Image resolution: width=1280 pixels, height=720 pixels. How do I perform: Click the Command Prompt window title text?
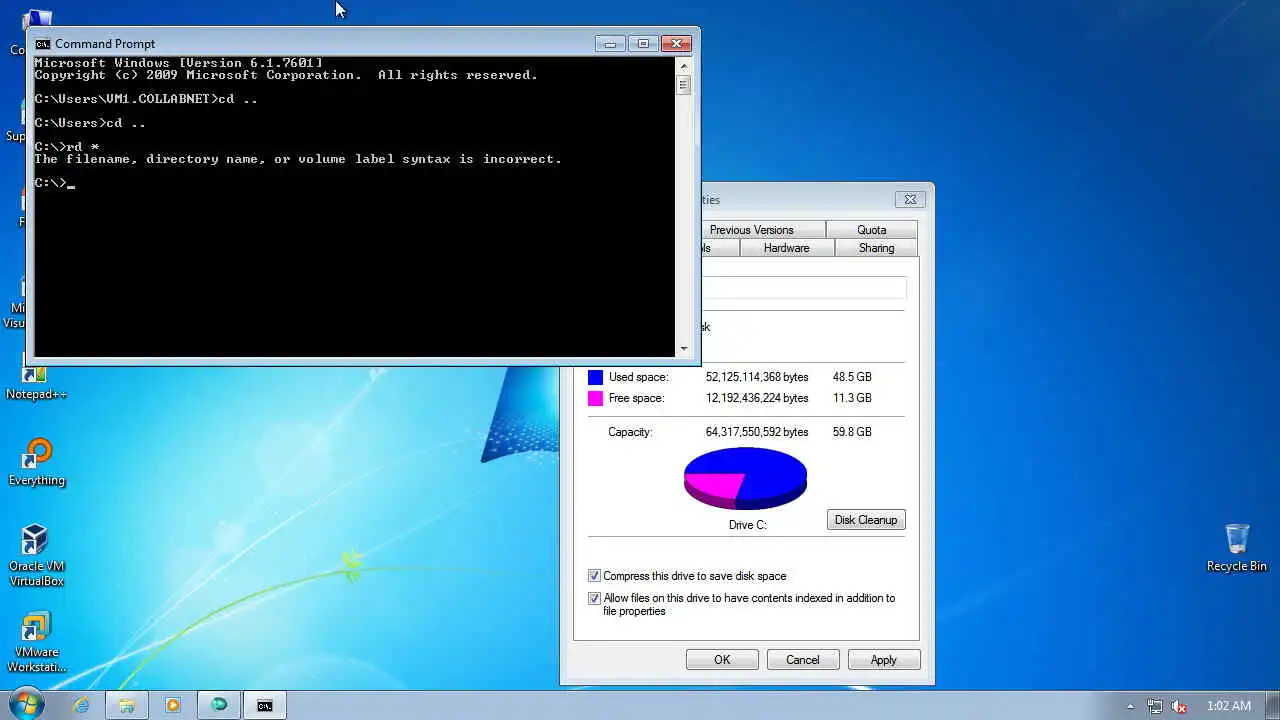coord(105,44)
